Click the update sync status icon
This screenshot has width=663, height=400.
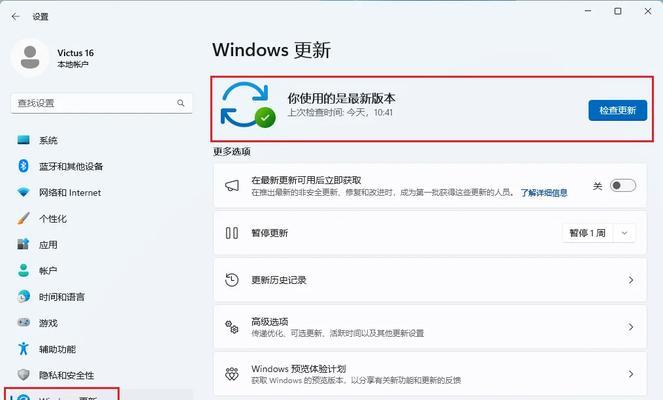pos(248,105)
